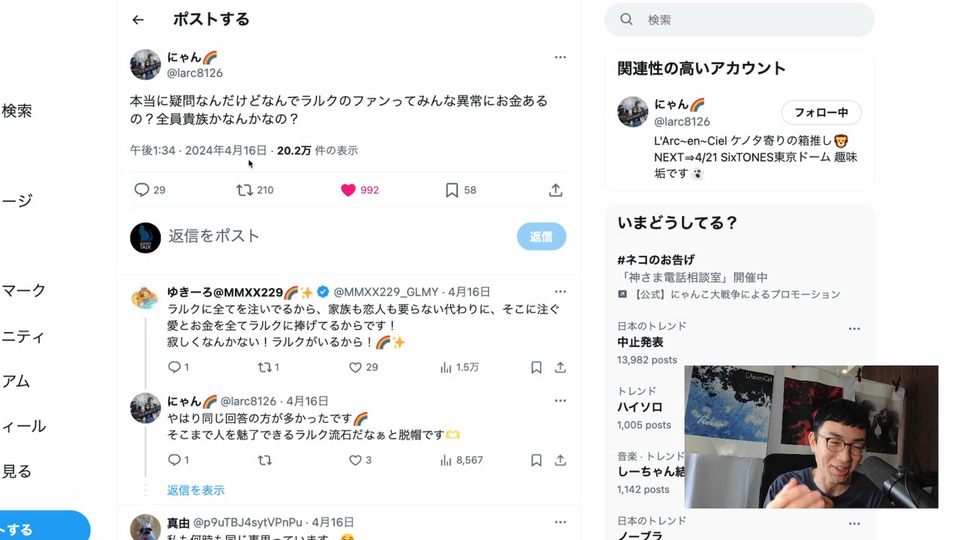Bookmark ゆきーろ's reply

(536, 367)
